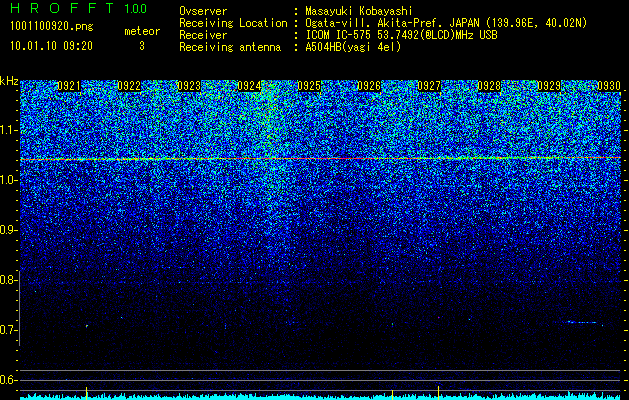629x400 pixels.
Task: Click the 0926 time marker
Action: pyautogui.click(x=369, y=86)
